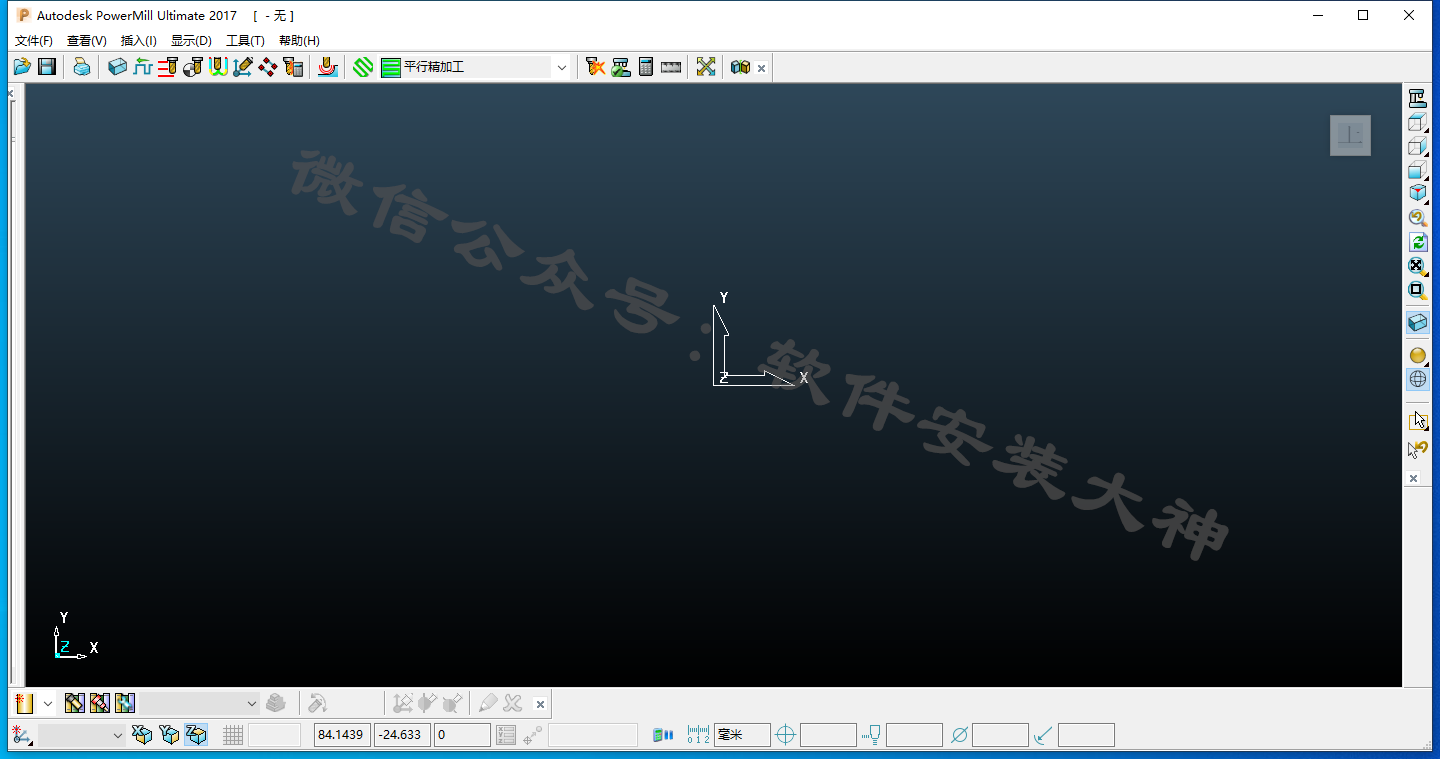The height and width of the screenshot is (759, 1440).
Task: Open 插入(I) menu
Action: [x=139, y=41]
